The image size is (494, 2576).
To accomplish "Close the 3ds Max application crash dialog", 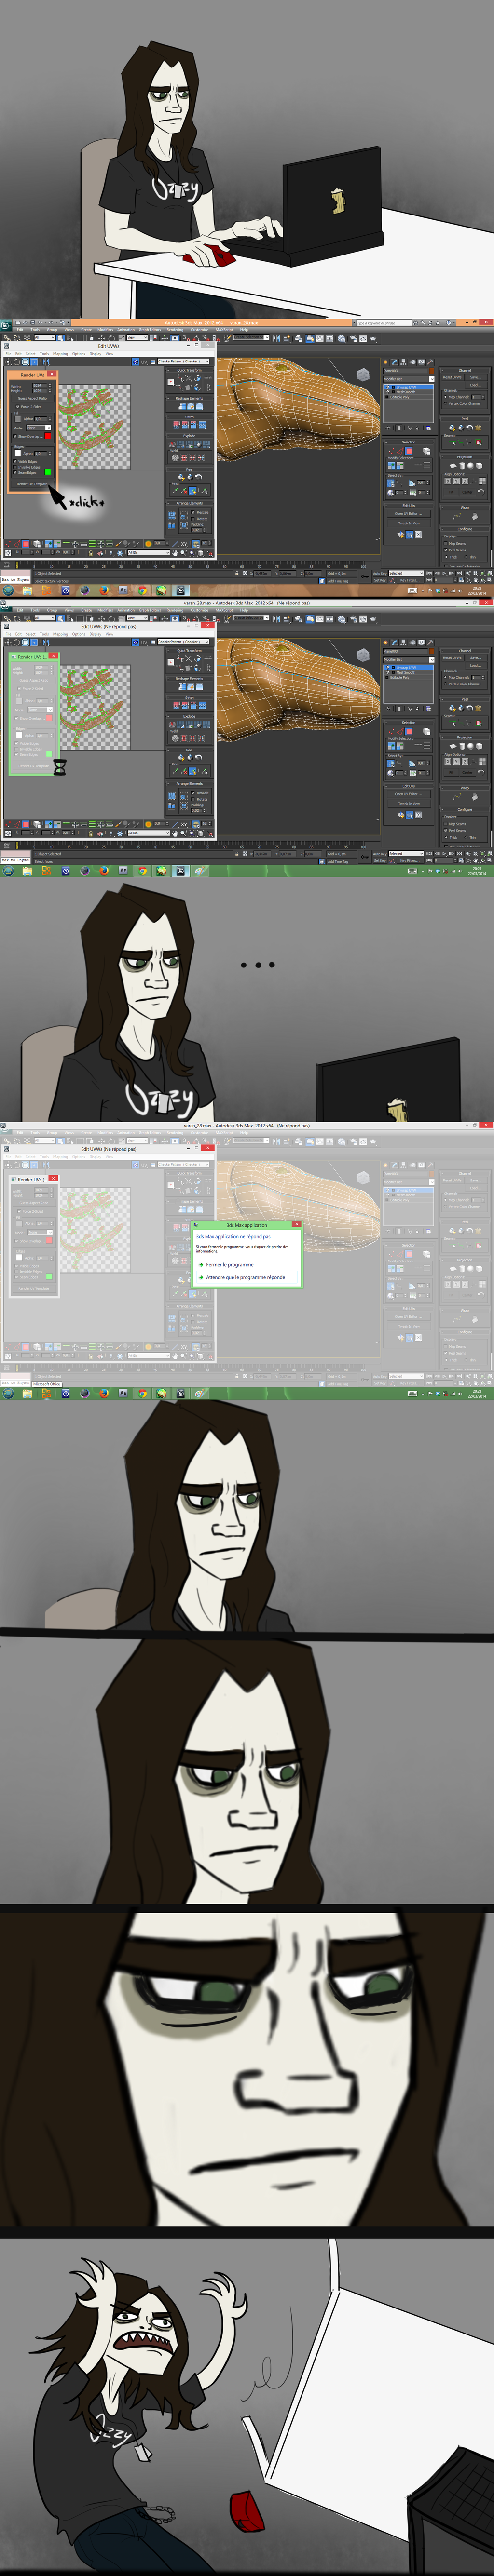I will point(296,1225).
